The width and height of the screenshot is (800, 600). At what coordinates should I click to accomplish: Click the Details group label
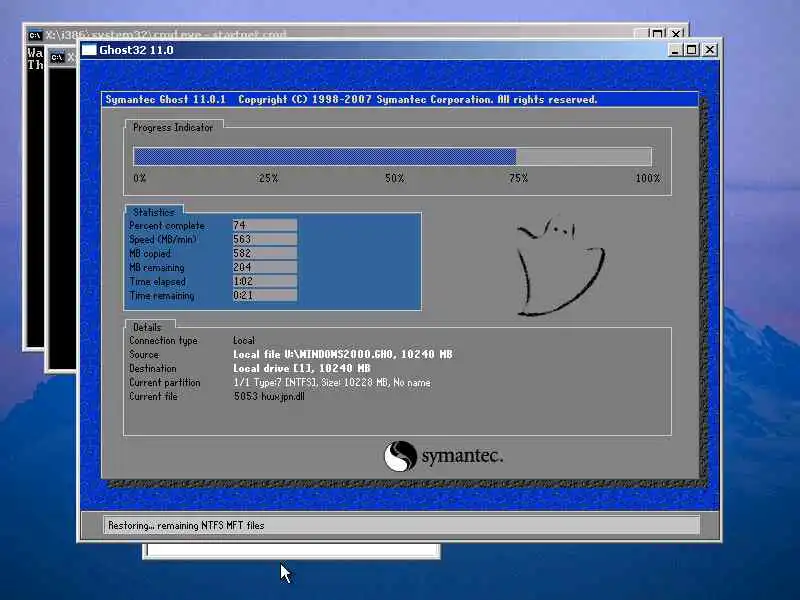(147, 327)
